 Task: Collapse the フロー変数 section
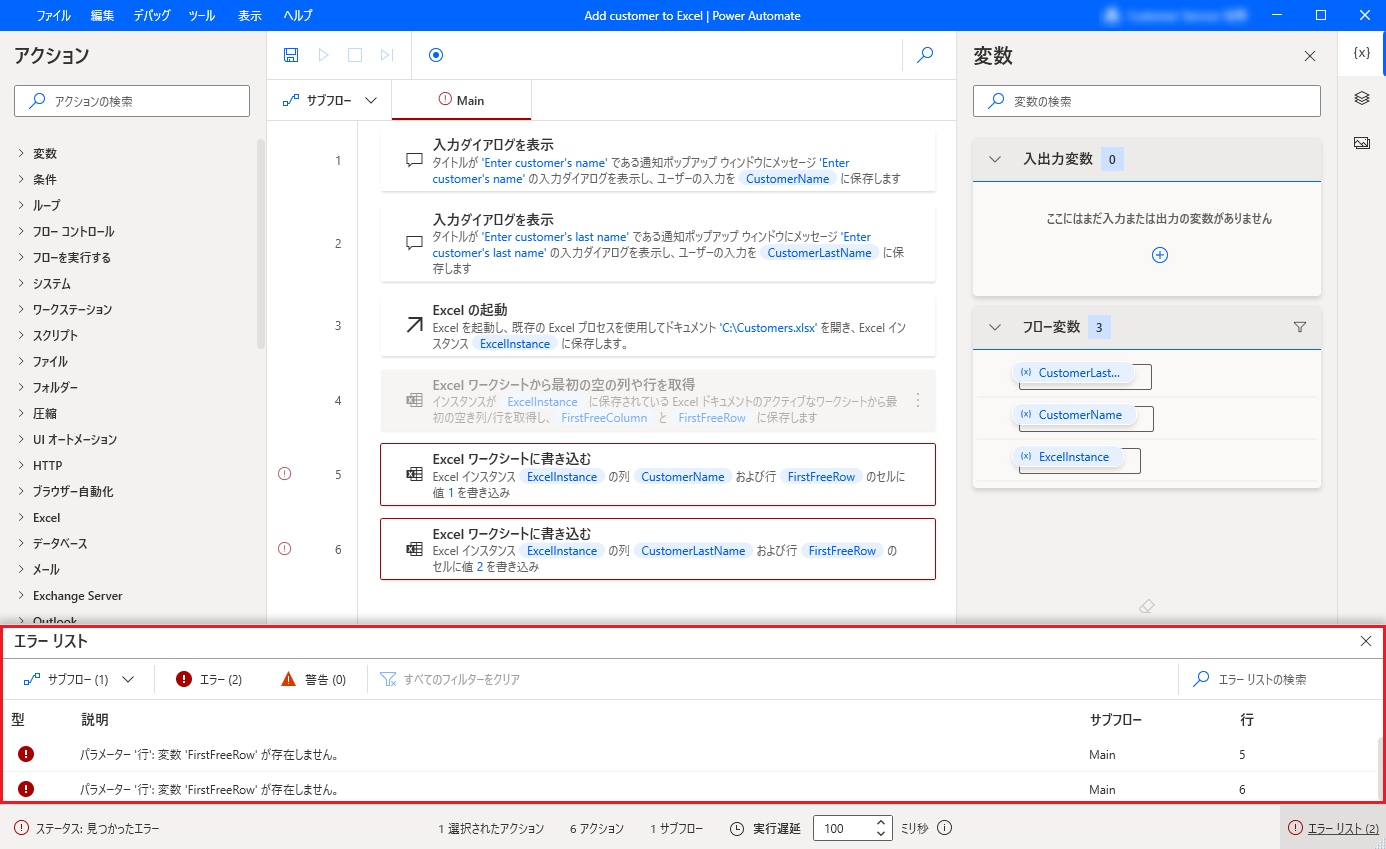tap(995, 327)
